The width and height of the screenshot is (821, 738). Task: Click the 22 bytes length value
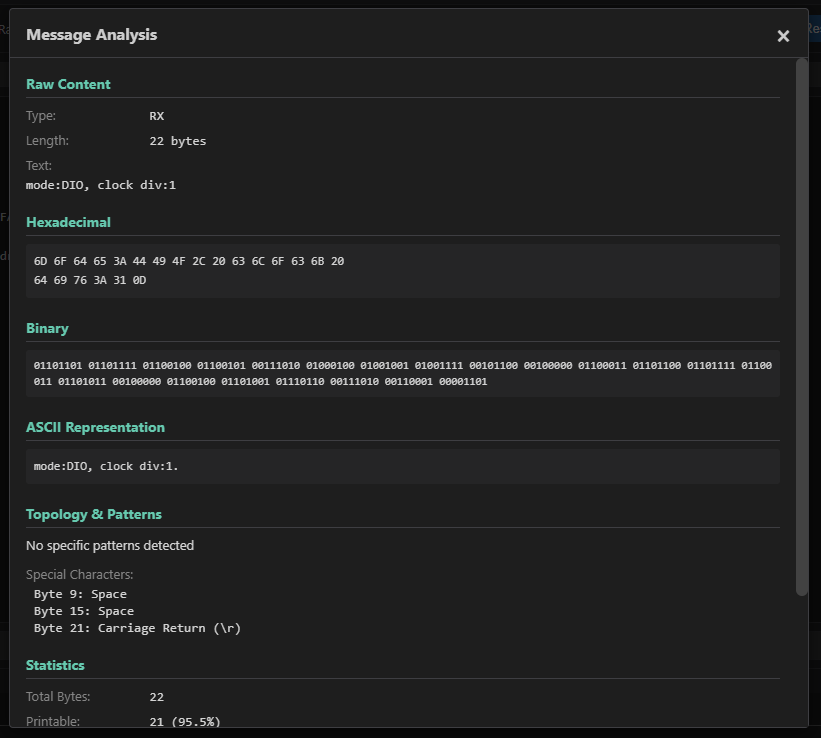pos(177,141)
